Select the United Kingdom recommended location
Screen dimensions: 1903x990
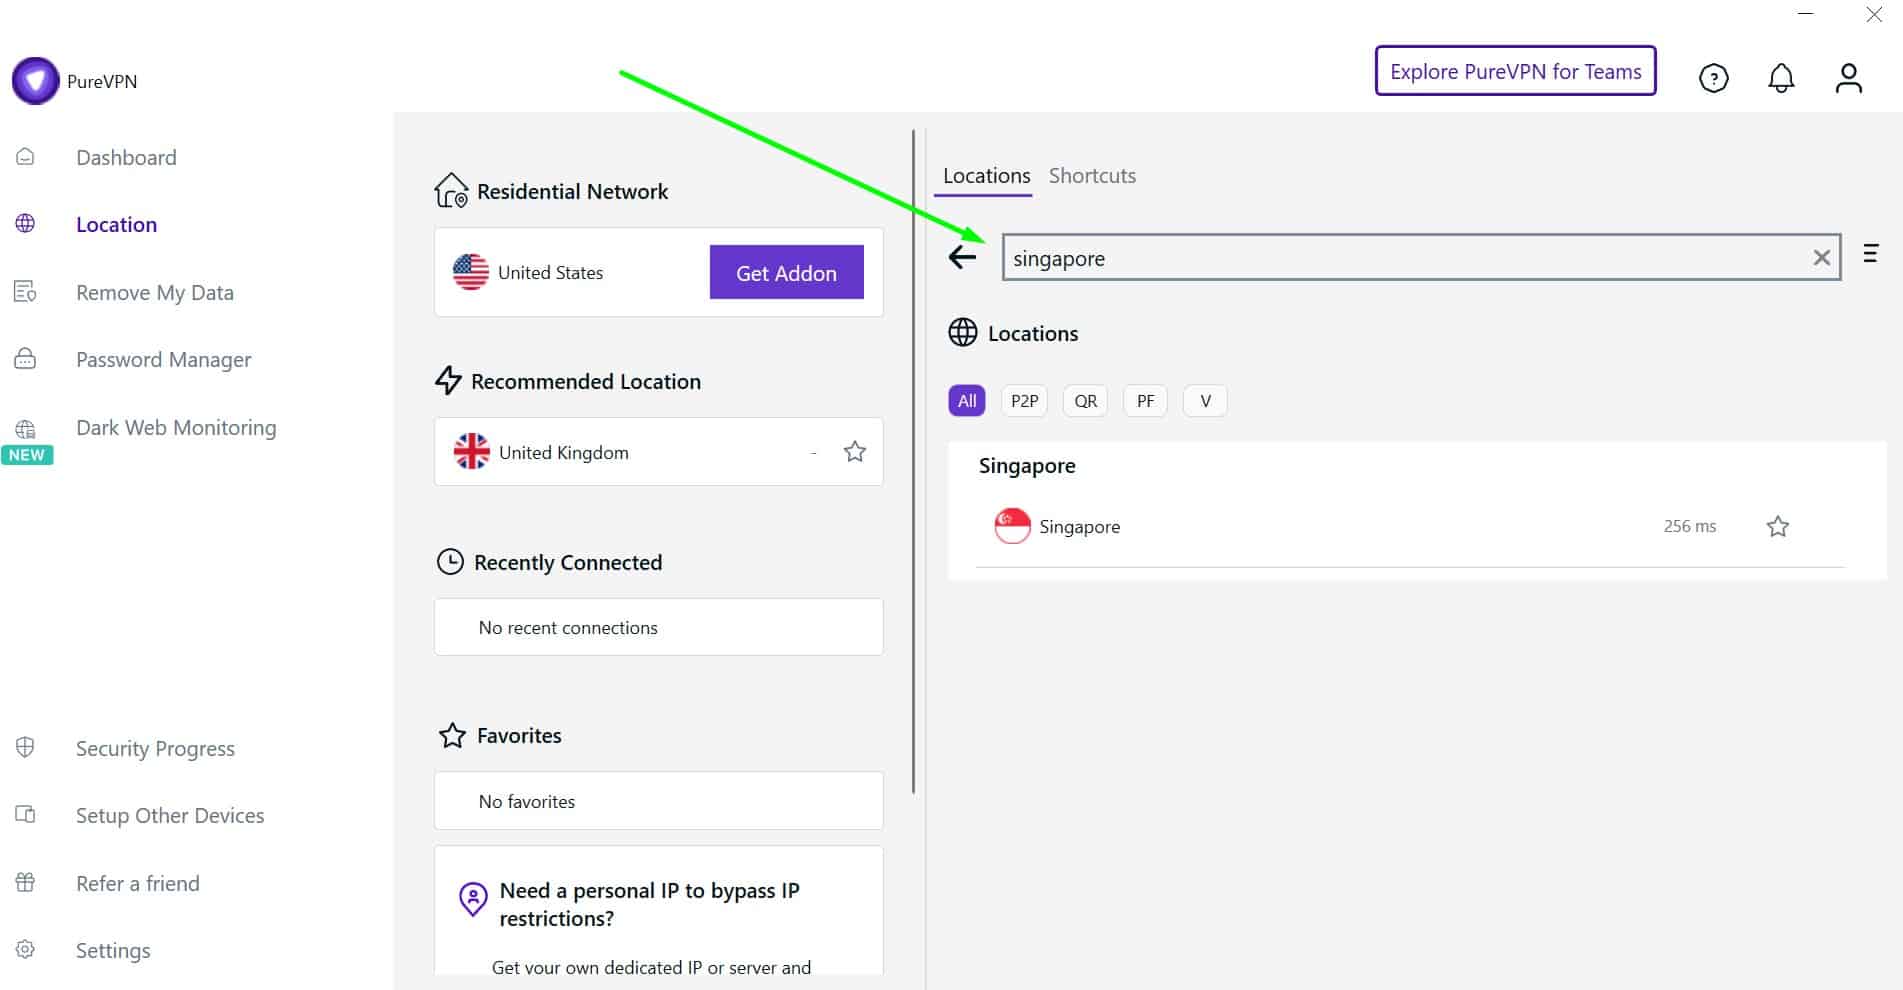(x=658, y=452)
